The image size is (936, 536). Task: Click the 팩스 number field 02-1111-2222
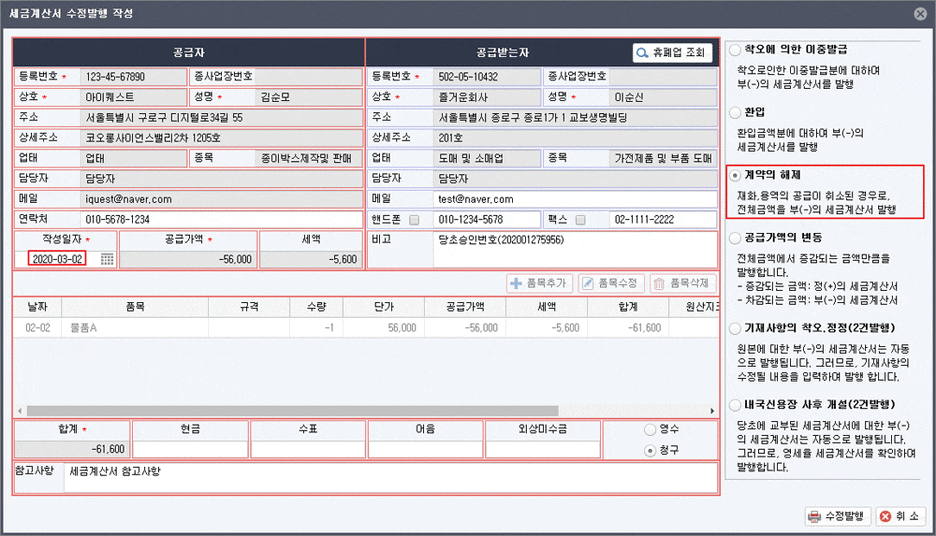click(x=663, y=219)
